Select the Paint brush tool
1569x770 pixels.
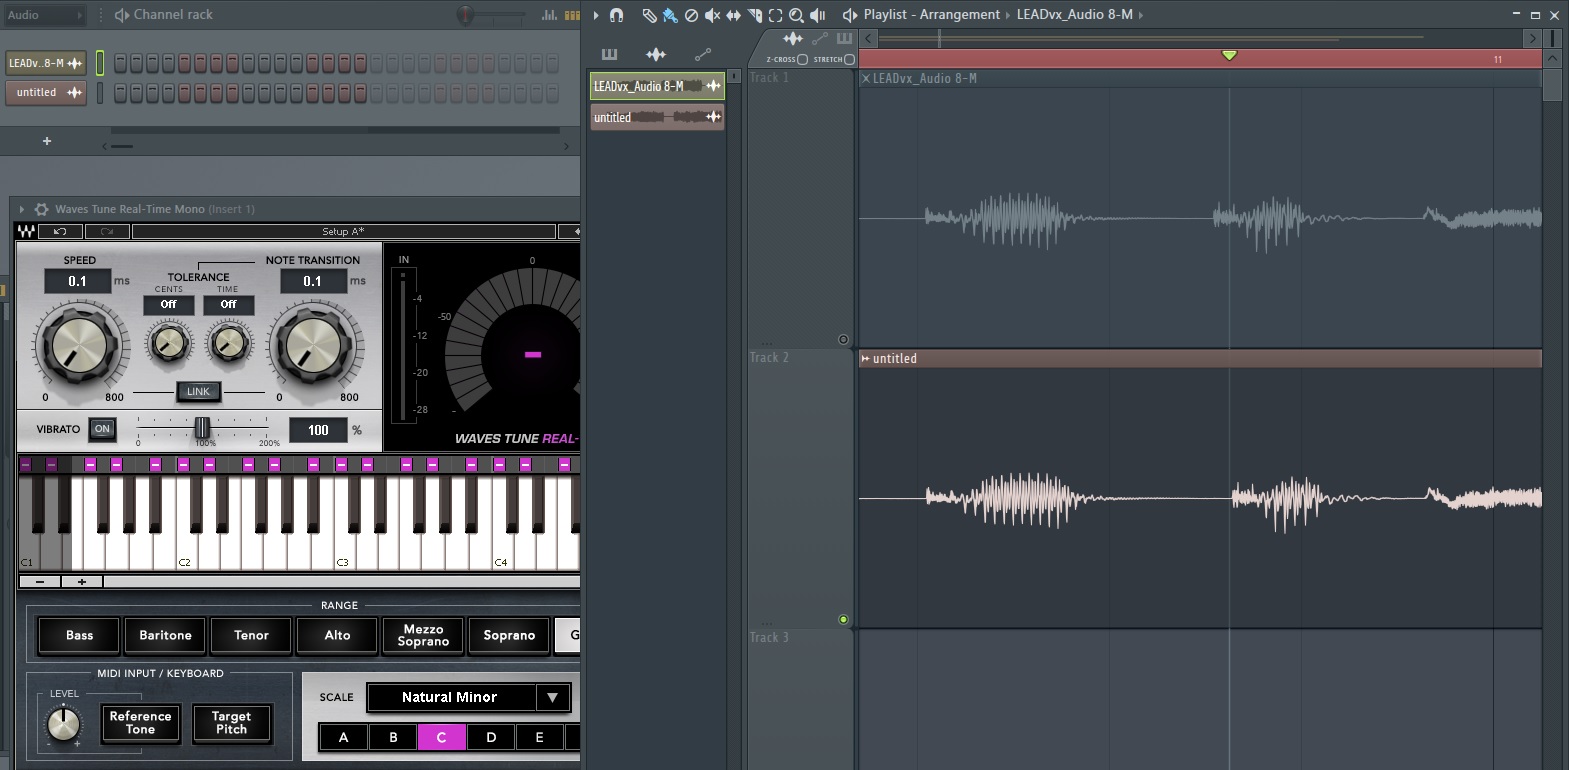670,15
